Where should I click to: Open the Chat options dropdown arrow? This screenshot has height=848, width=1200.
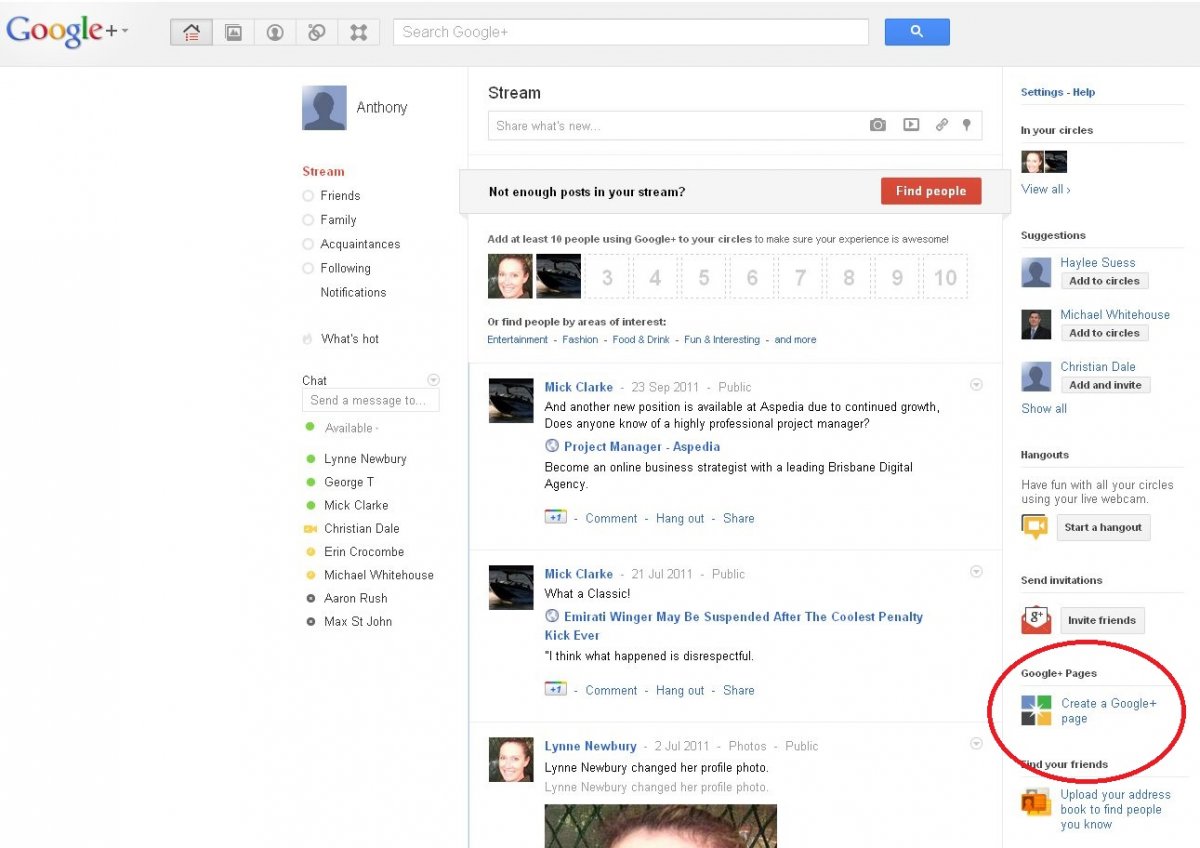click(433, 380)
